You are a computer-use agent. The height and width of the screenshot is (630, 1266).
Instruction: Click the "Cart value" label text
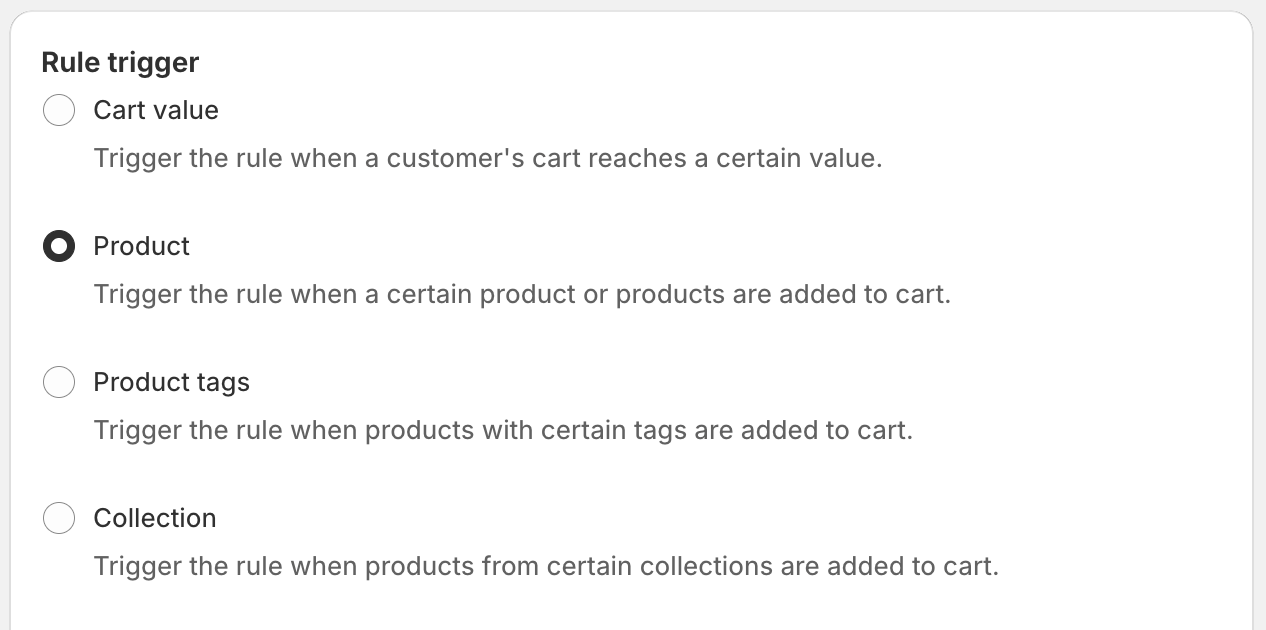[x=156, y=110]
